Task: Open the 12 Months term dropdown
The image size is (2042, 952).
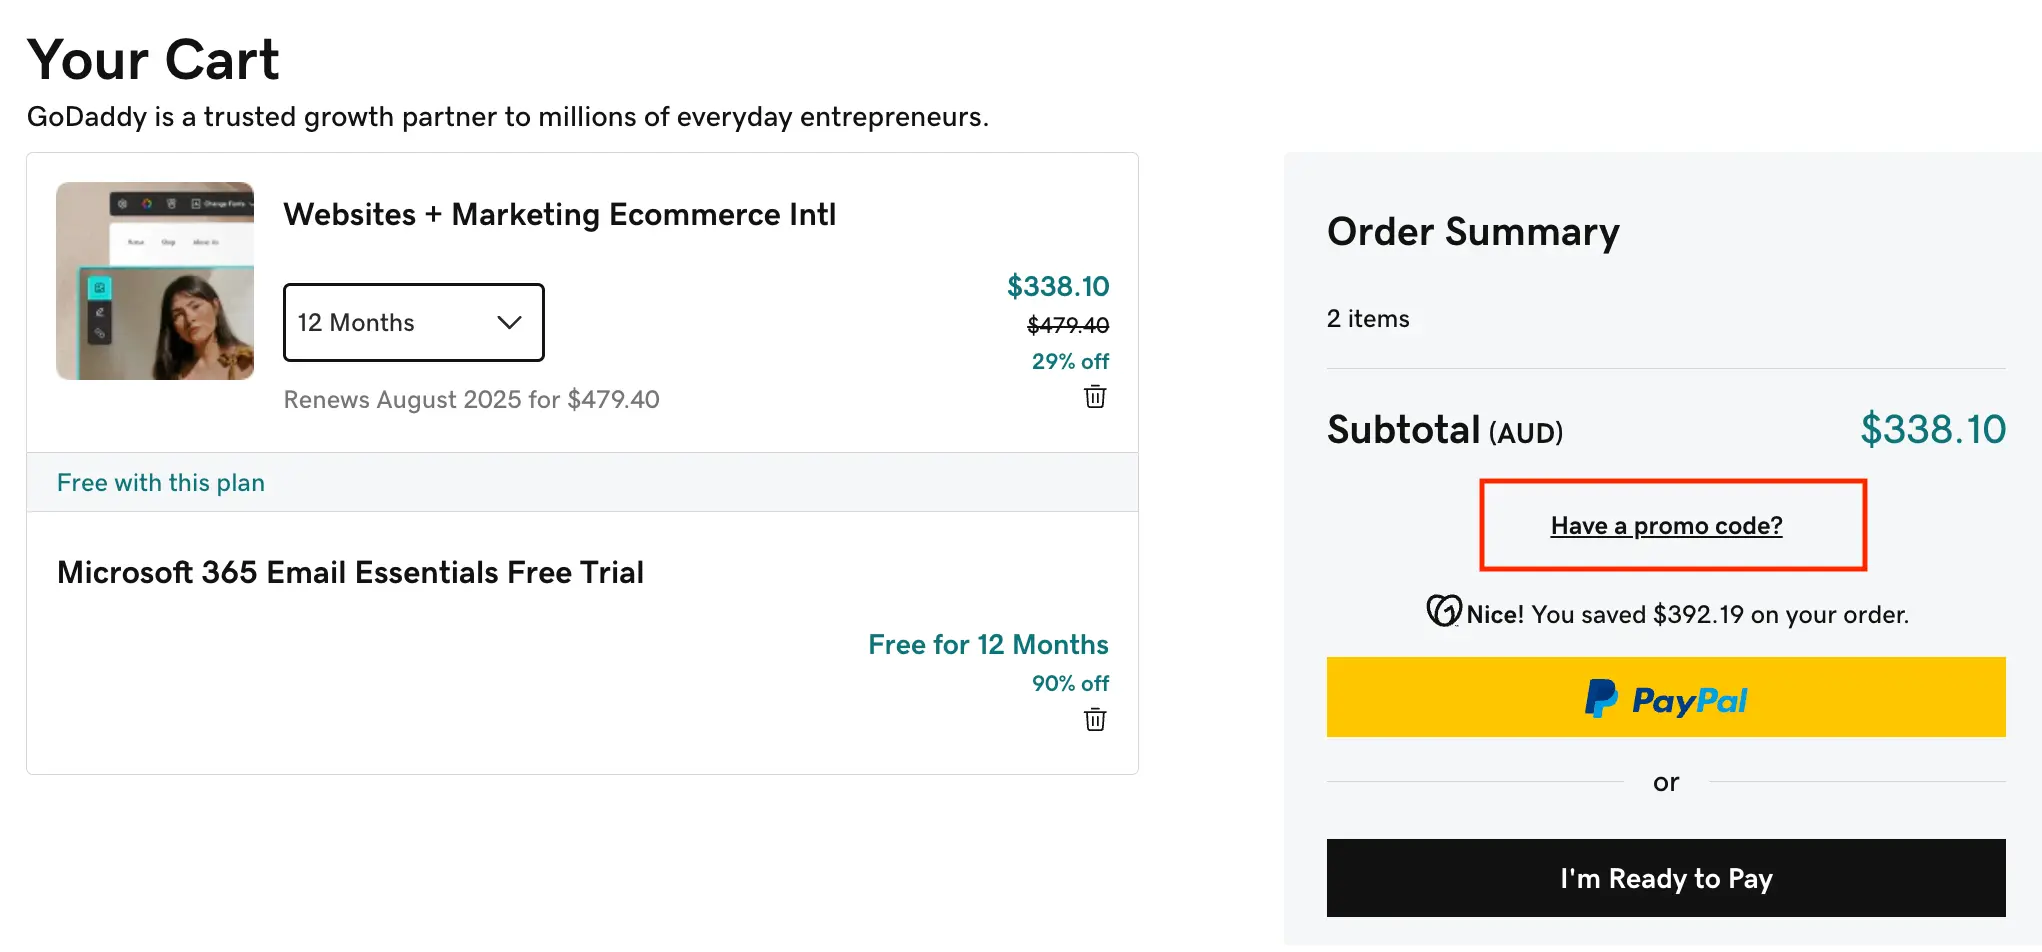Action: (x=413, y=322)
